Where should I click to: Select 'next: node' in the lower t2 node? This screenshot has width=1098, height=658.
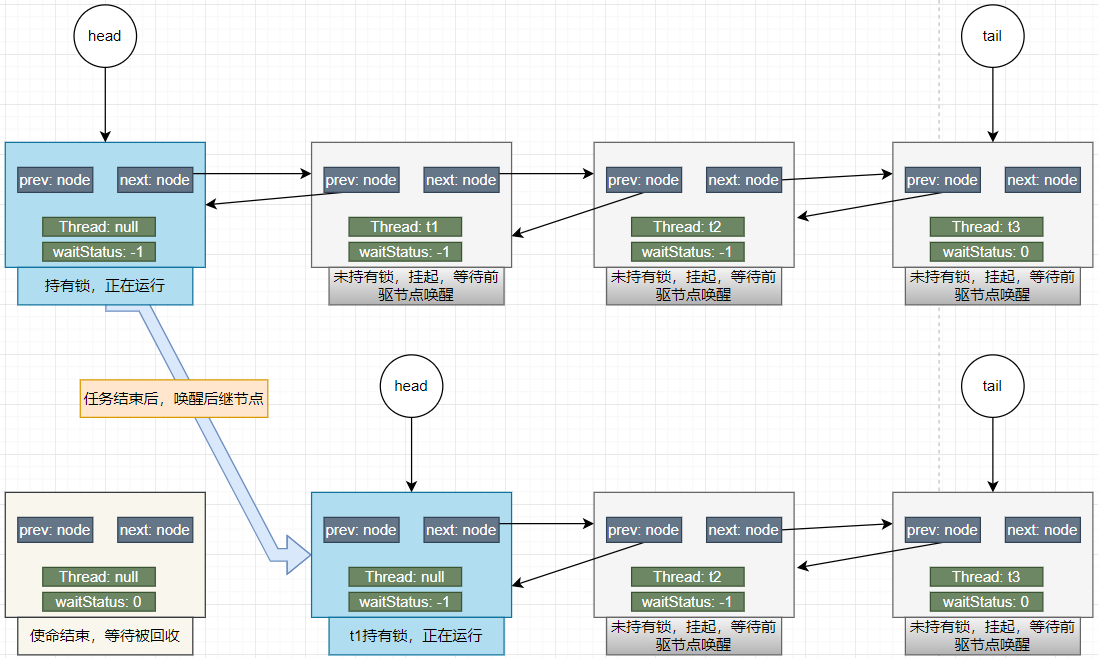(744, 530)
